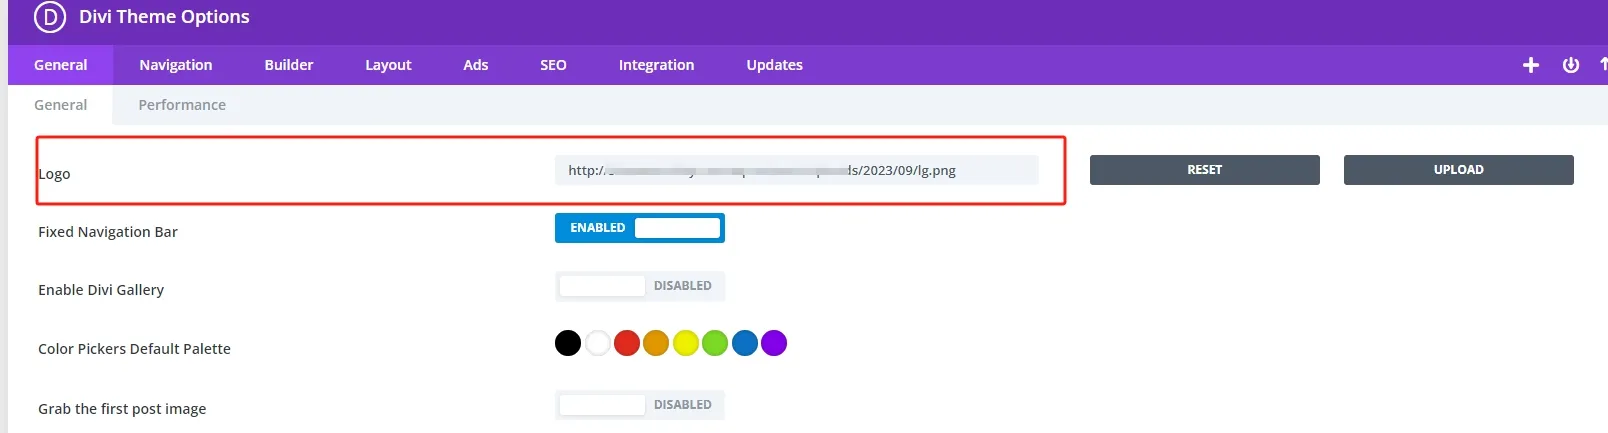Open the Navigation tab
The height and width of the screenshot is (433, 1608).
pos(176,65)
